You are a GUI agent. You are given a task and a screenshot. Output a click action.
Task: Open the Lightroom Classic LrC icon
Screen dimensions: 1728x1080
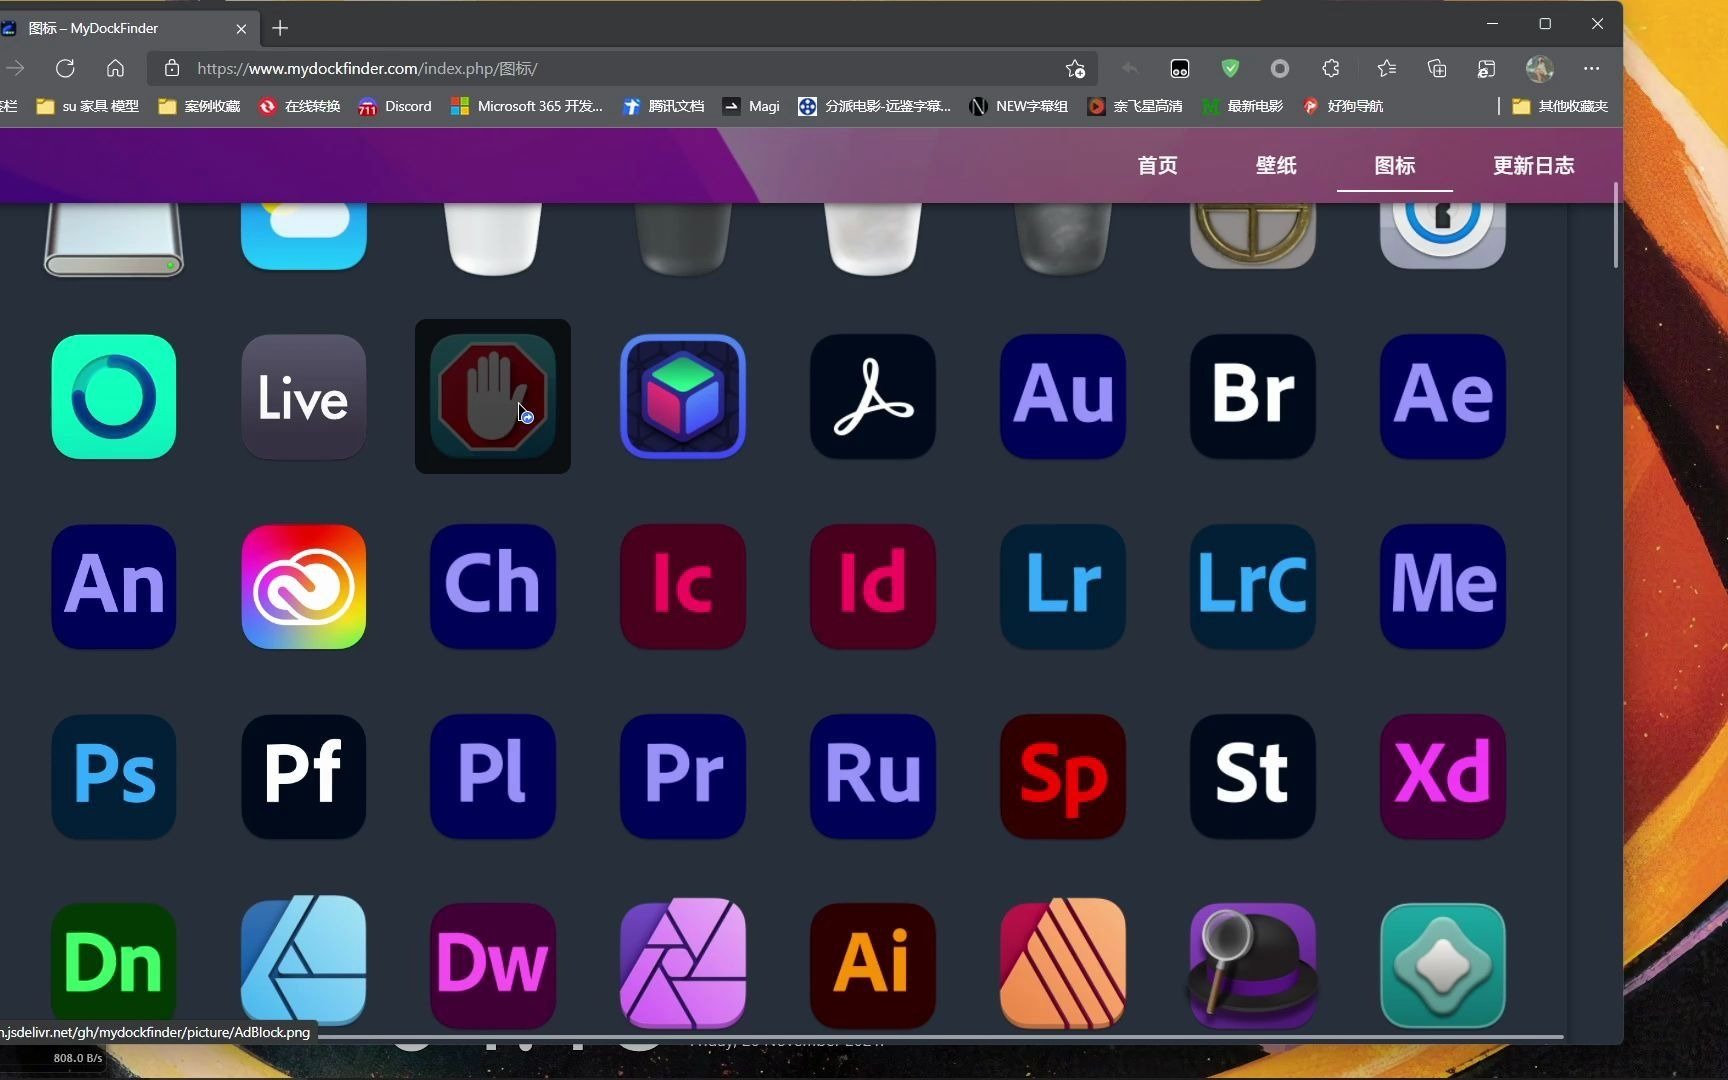[1252, 586]
